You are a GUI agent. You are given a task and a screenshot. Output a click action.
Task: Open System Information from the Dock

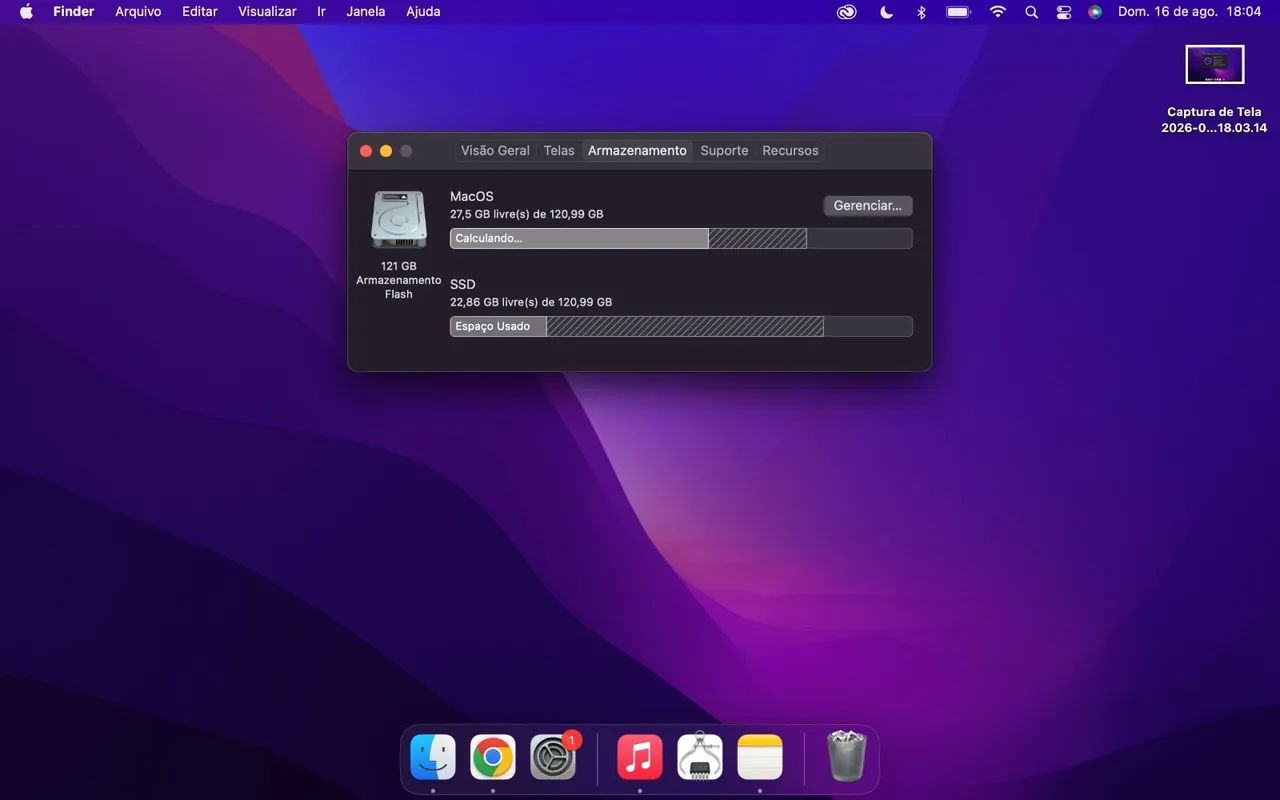[x=700, y=757]
